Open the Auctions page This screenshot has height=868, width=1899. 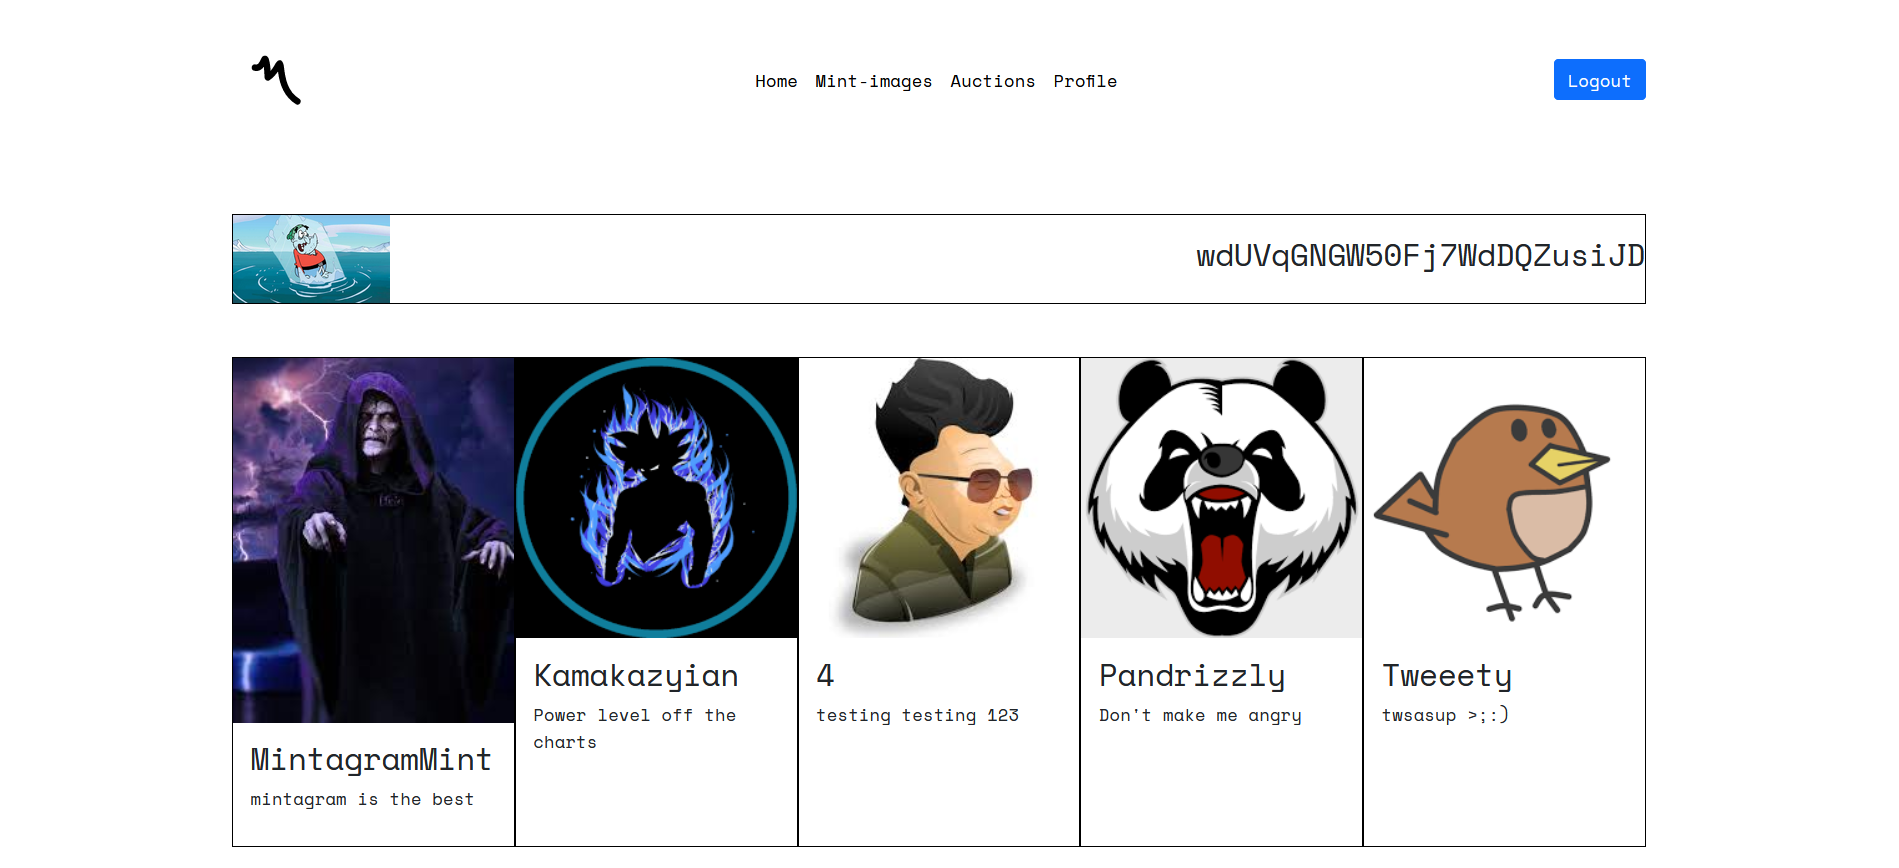click(992, 81)
